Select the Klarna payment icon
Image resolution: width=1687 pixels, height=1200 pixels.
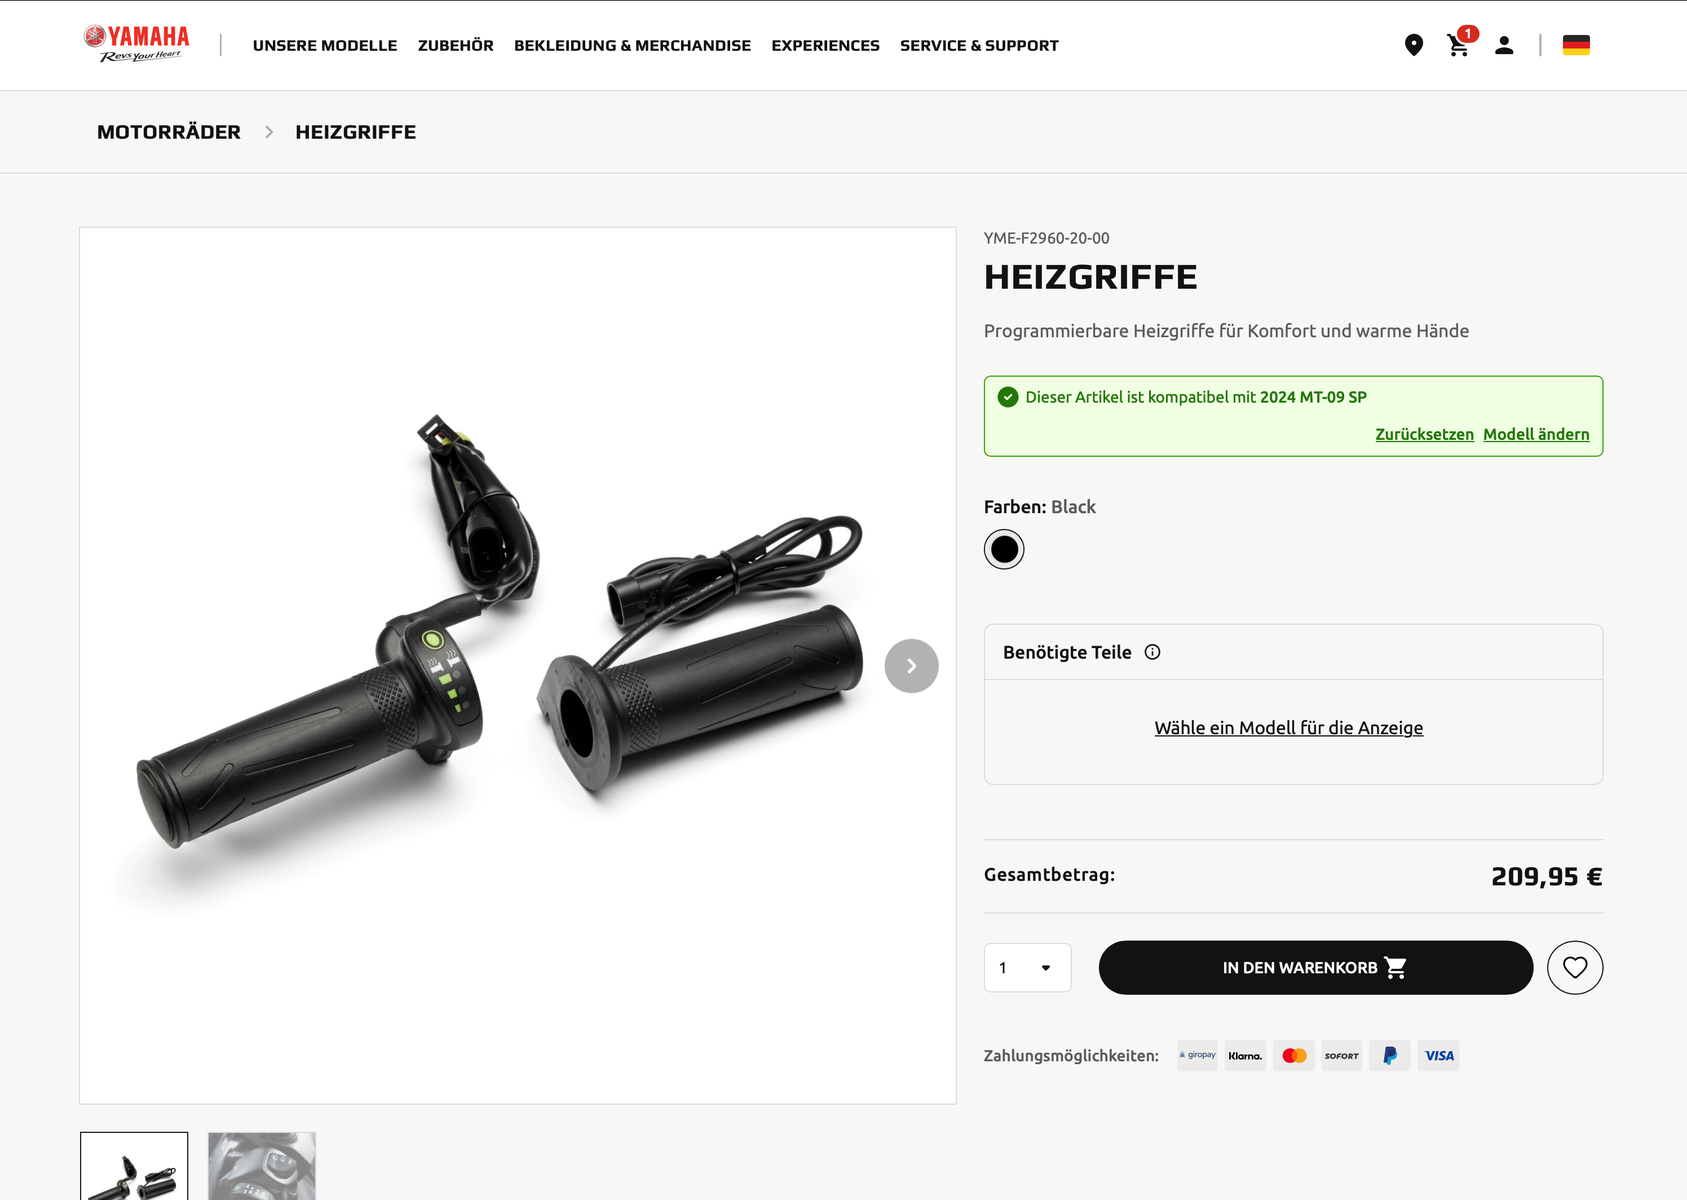(1245, 1056)
